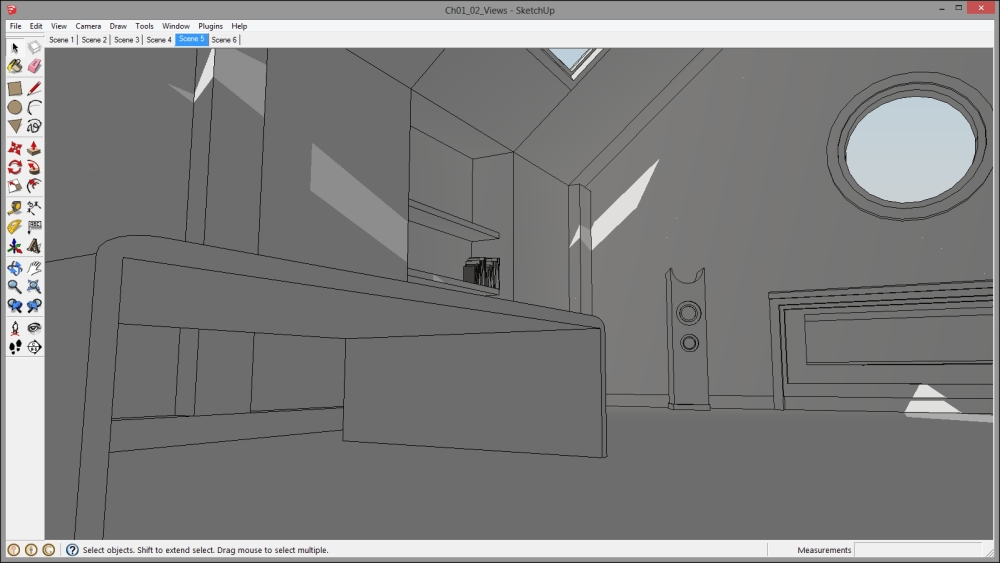Image resolution: width=1000 pixels, height=563 pixels.
Task: Switch to the Scene 2 tab
Action: pos(94,40)
